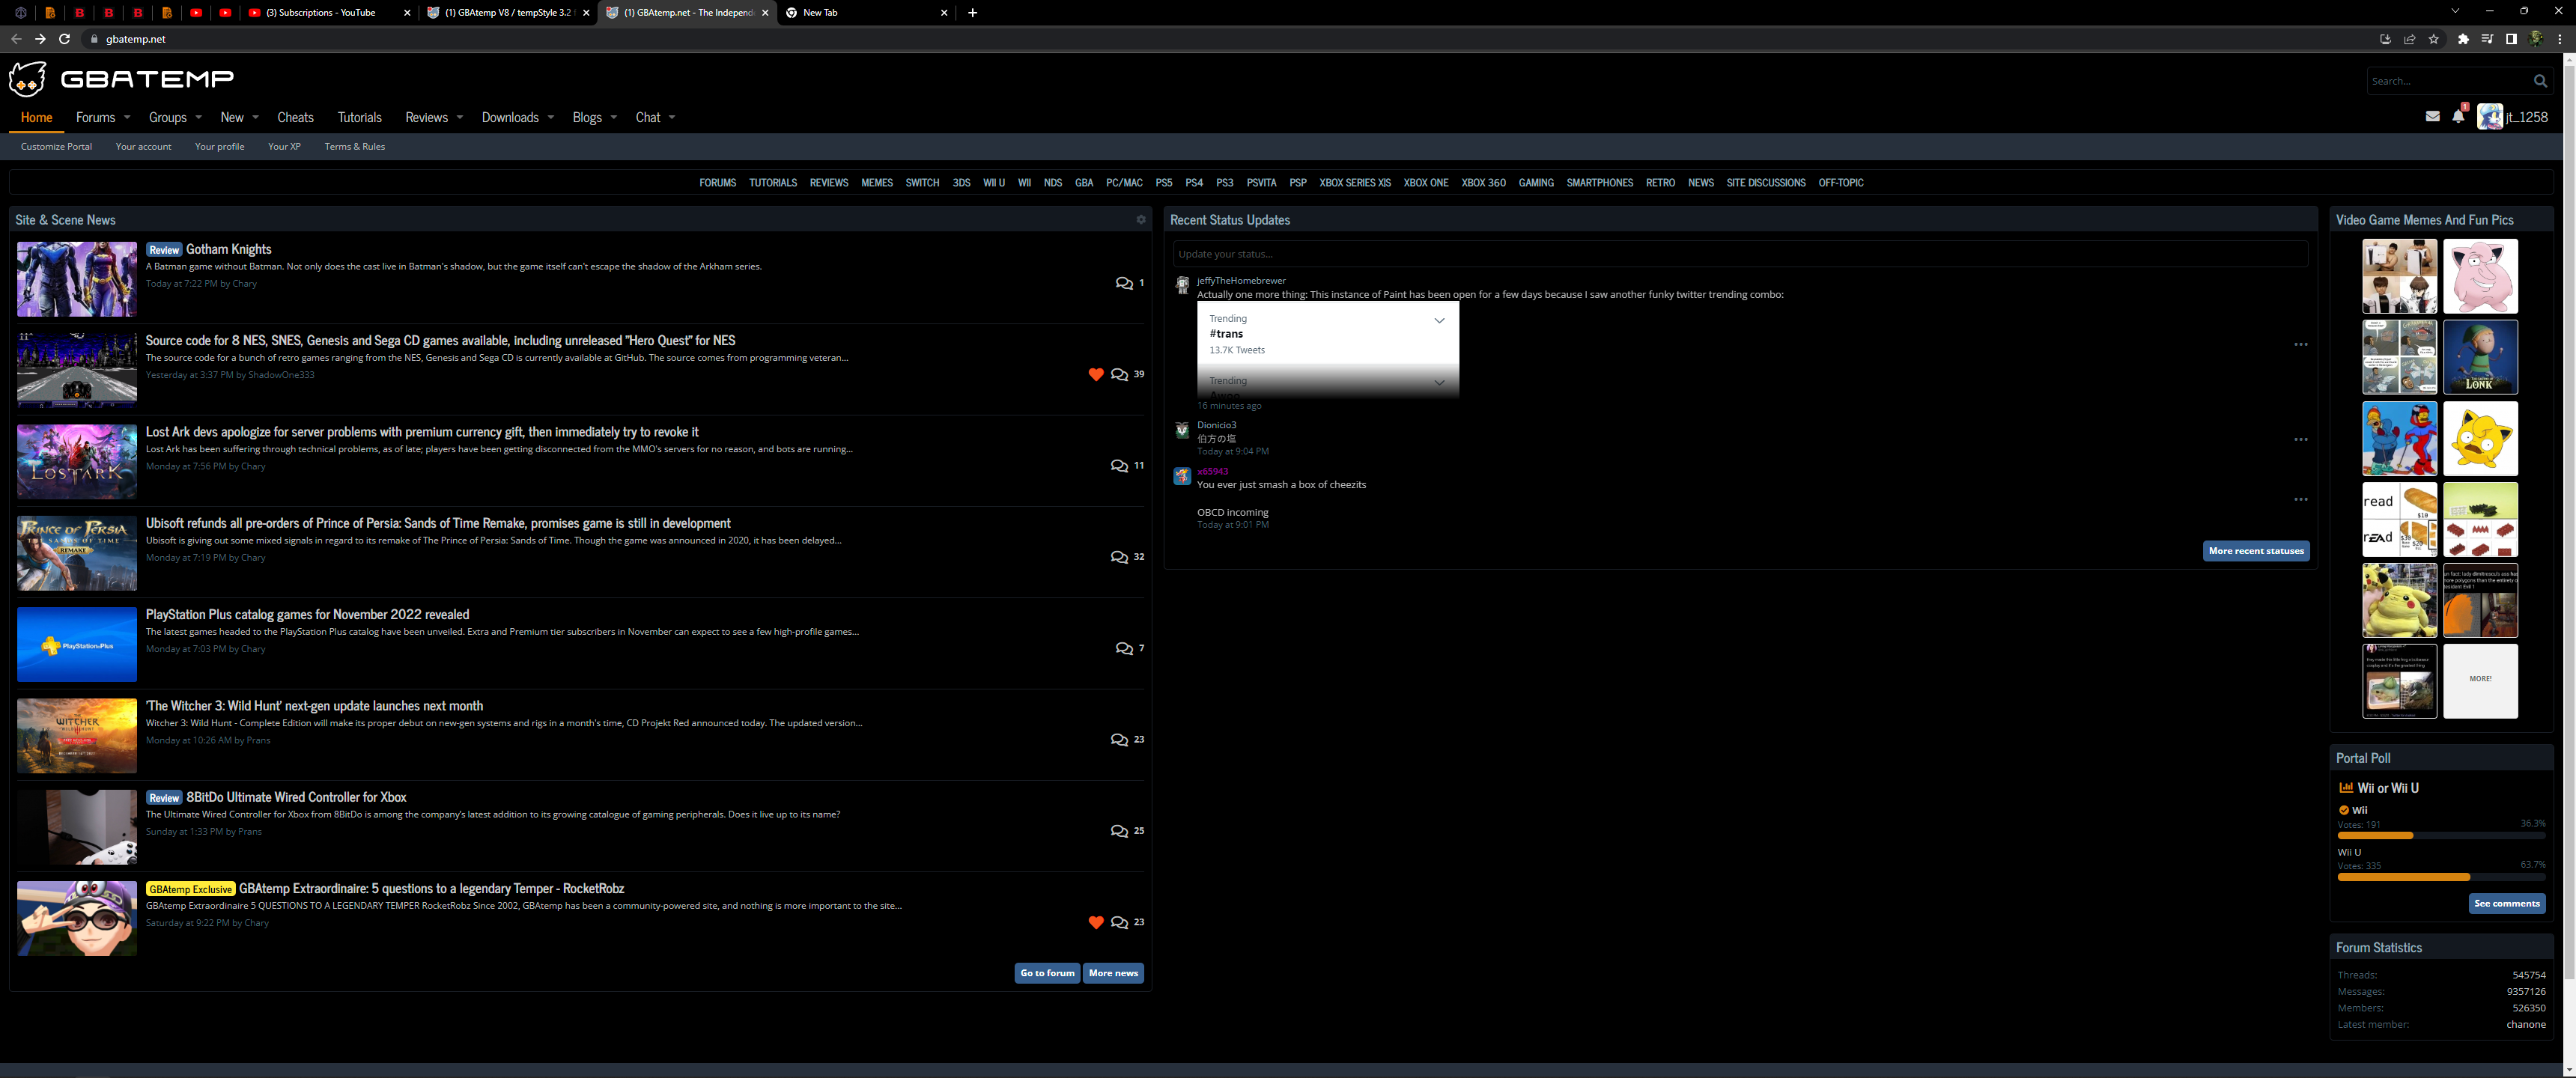Toggle the browser side panel icon

[2511, 39]
